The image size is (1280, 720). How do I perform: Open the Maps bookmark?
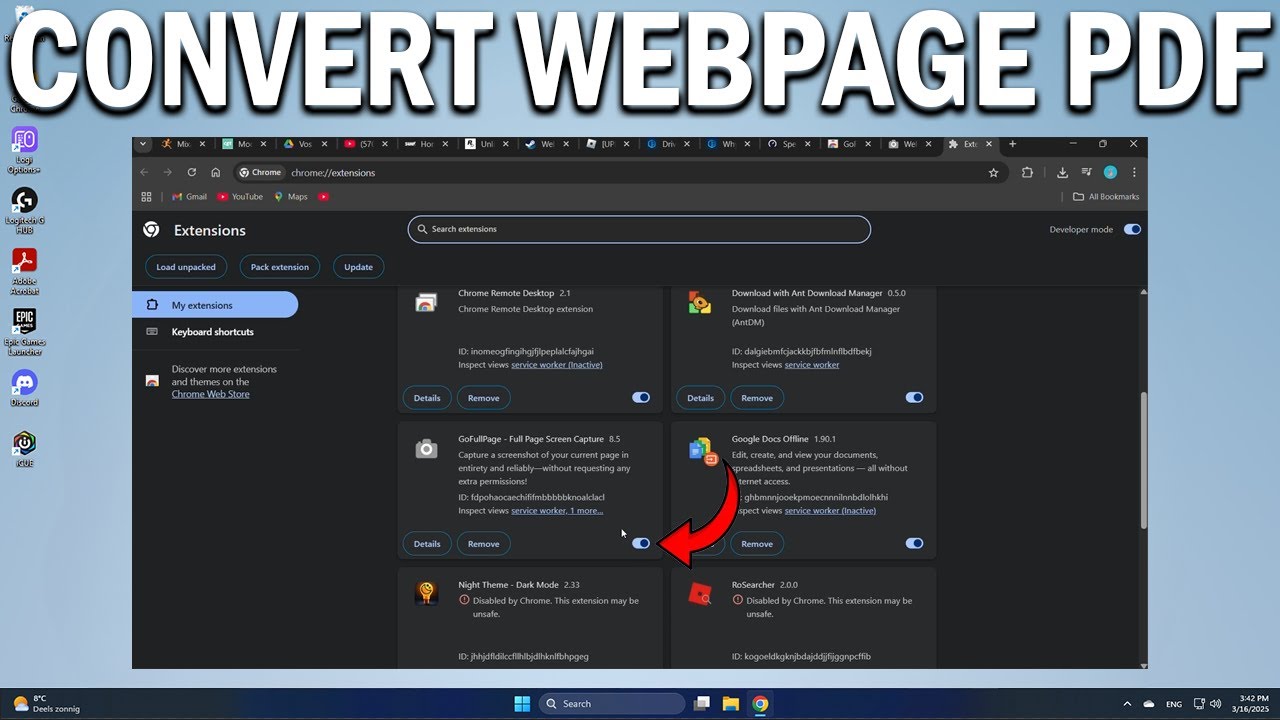click(291, 197)
